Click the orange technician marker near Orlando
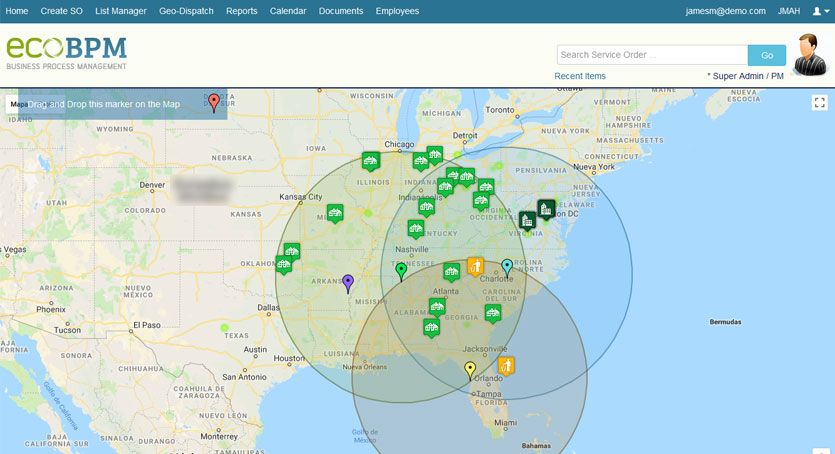The width and height of the screenshot is (835, 454). 506,366
